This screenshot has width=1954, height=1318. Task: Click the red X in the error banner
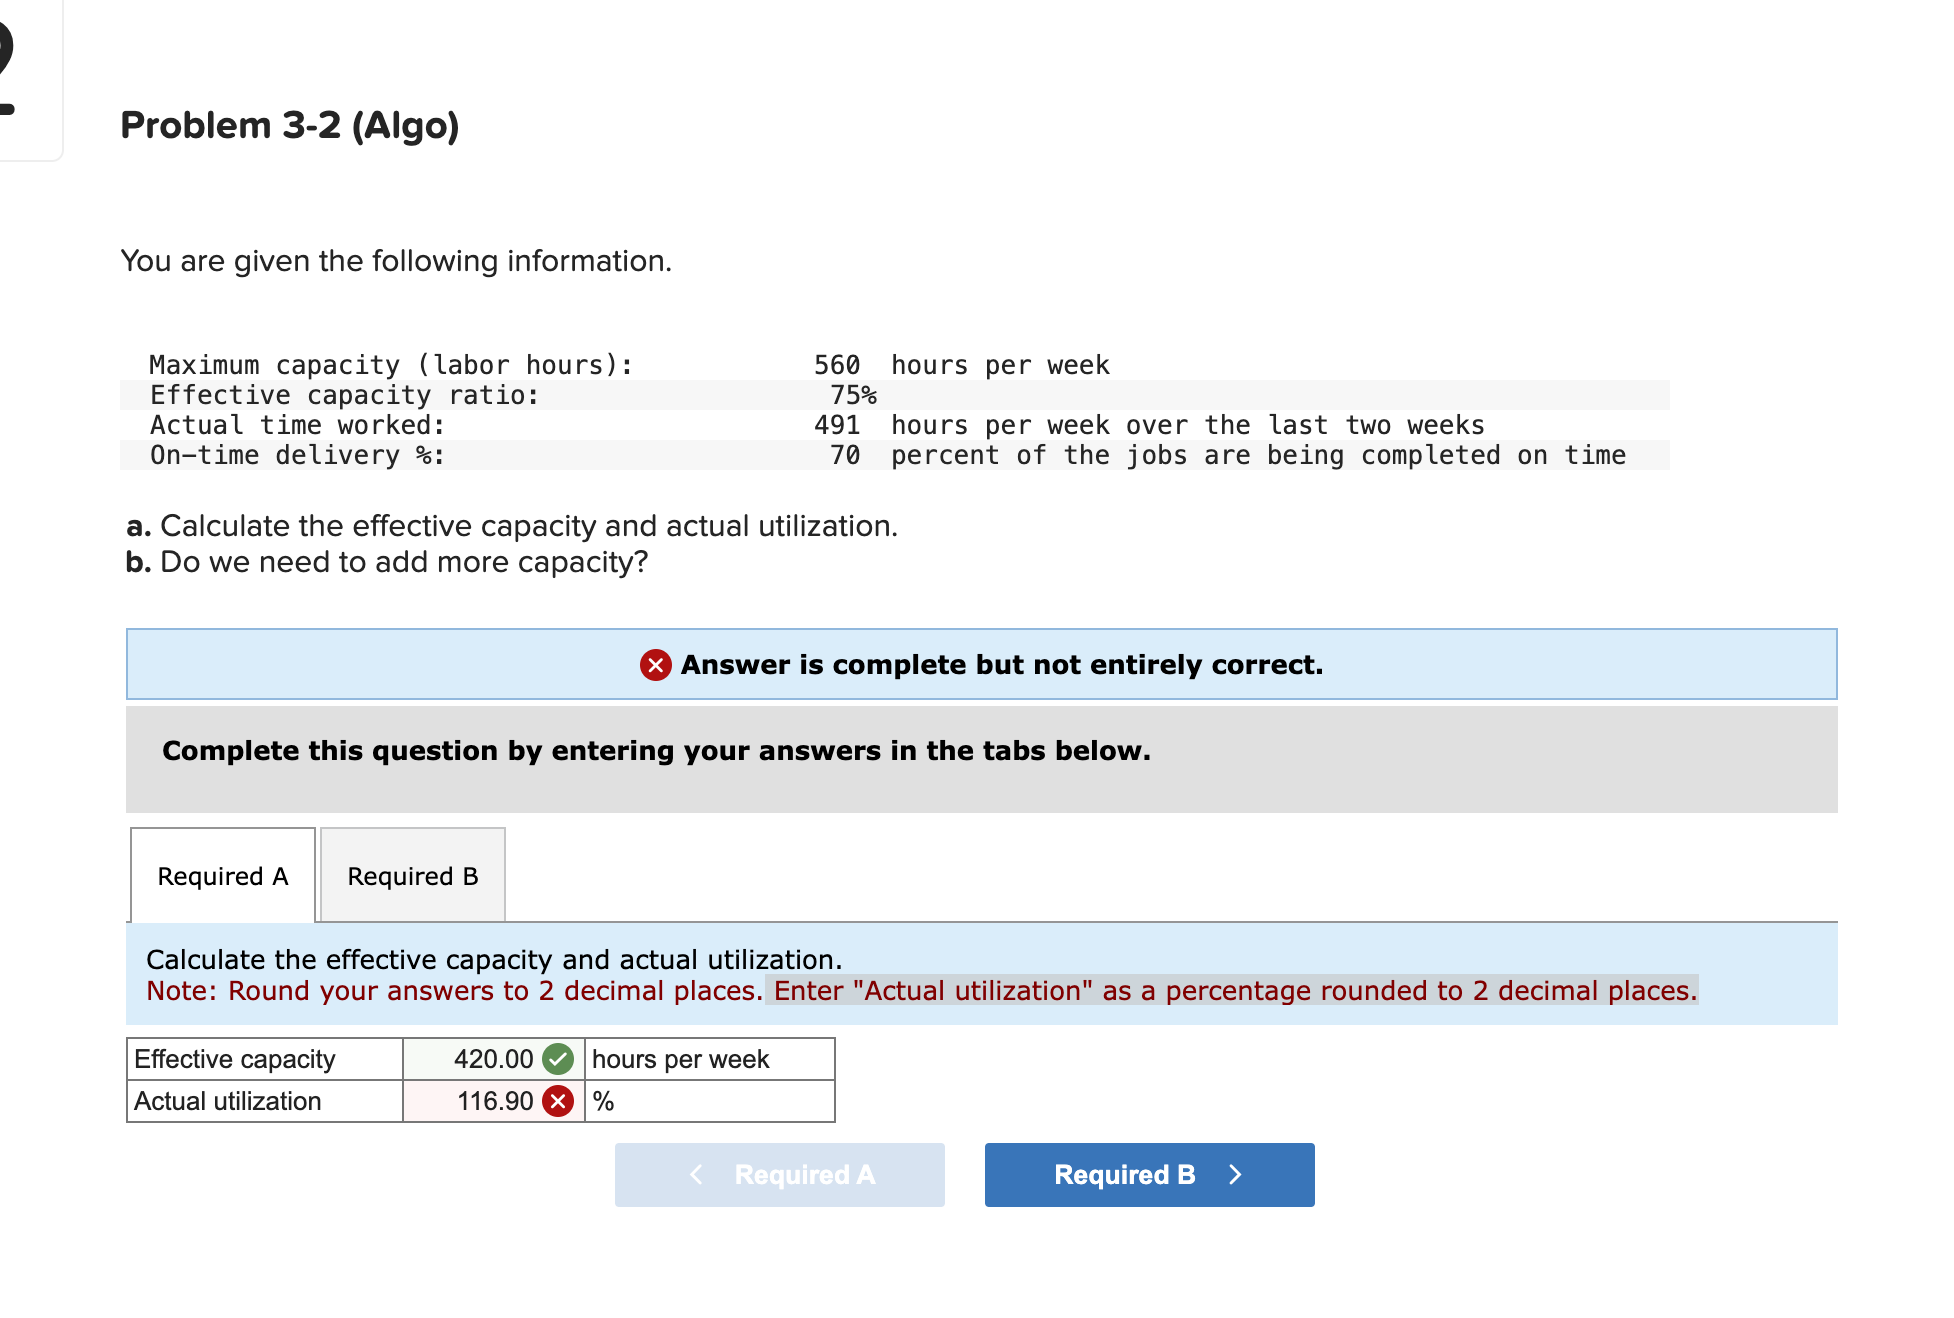pyautogui.click(x=654, y=664)
